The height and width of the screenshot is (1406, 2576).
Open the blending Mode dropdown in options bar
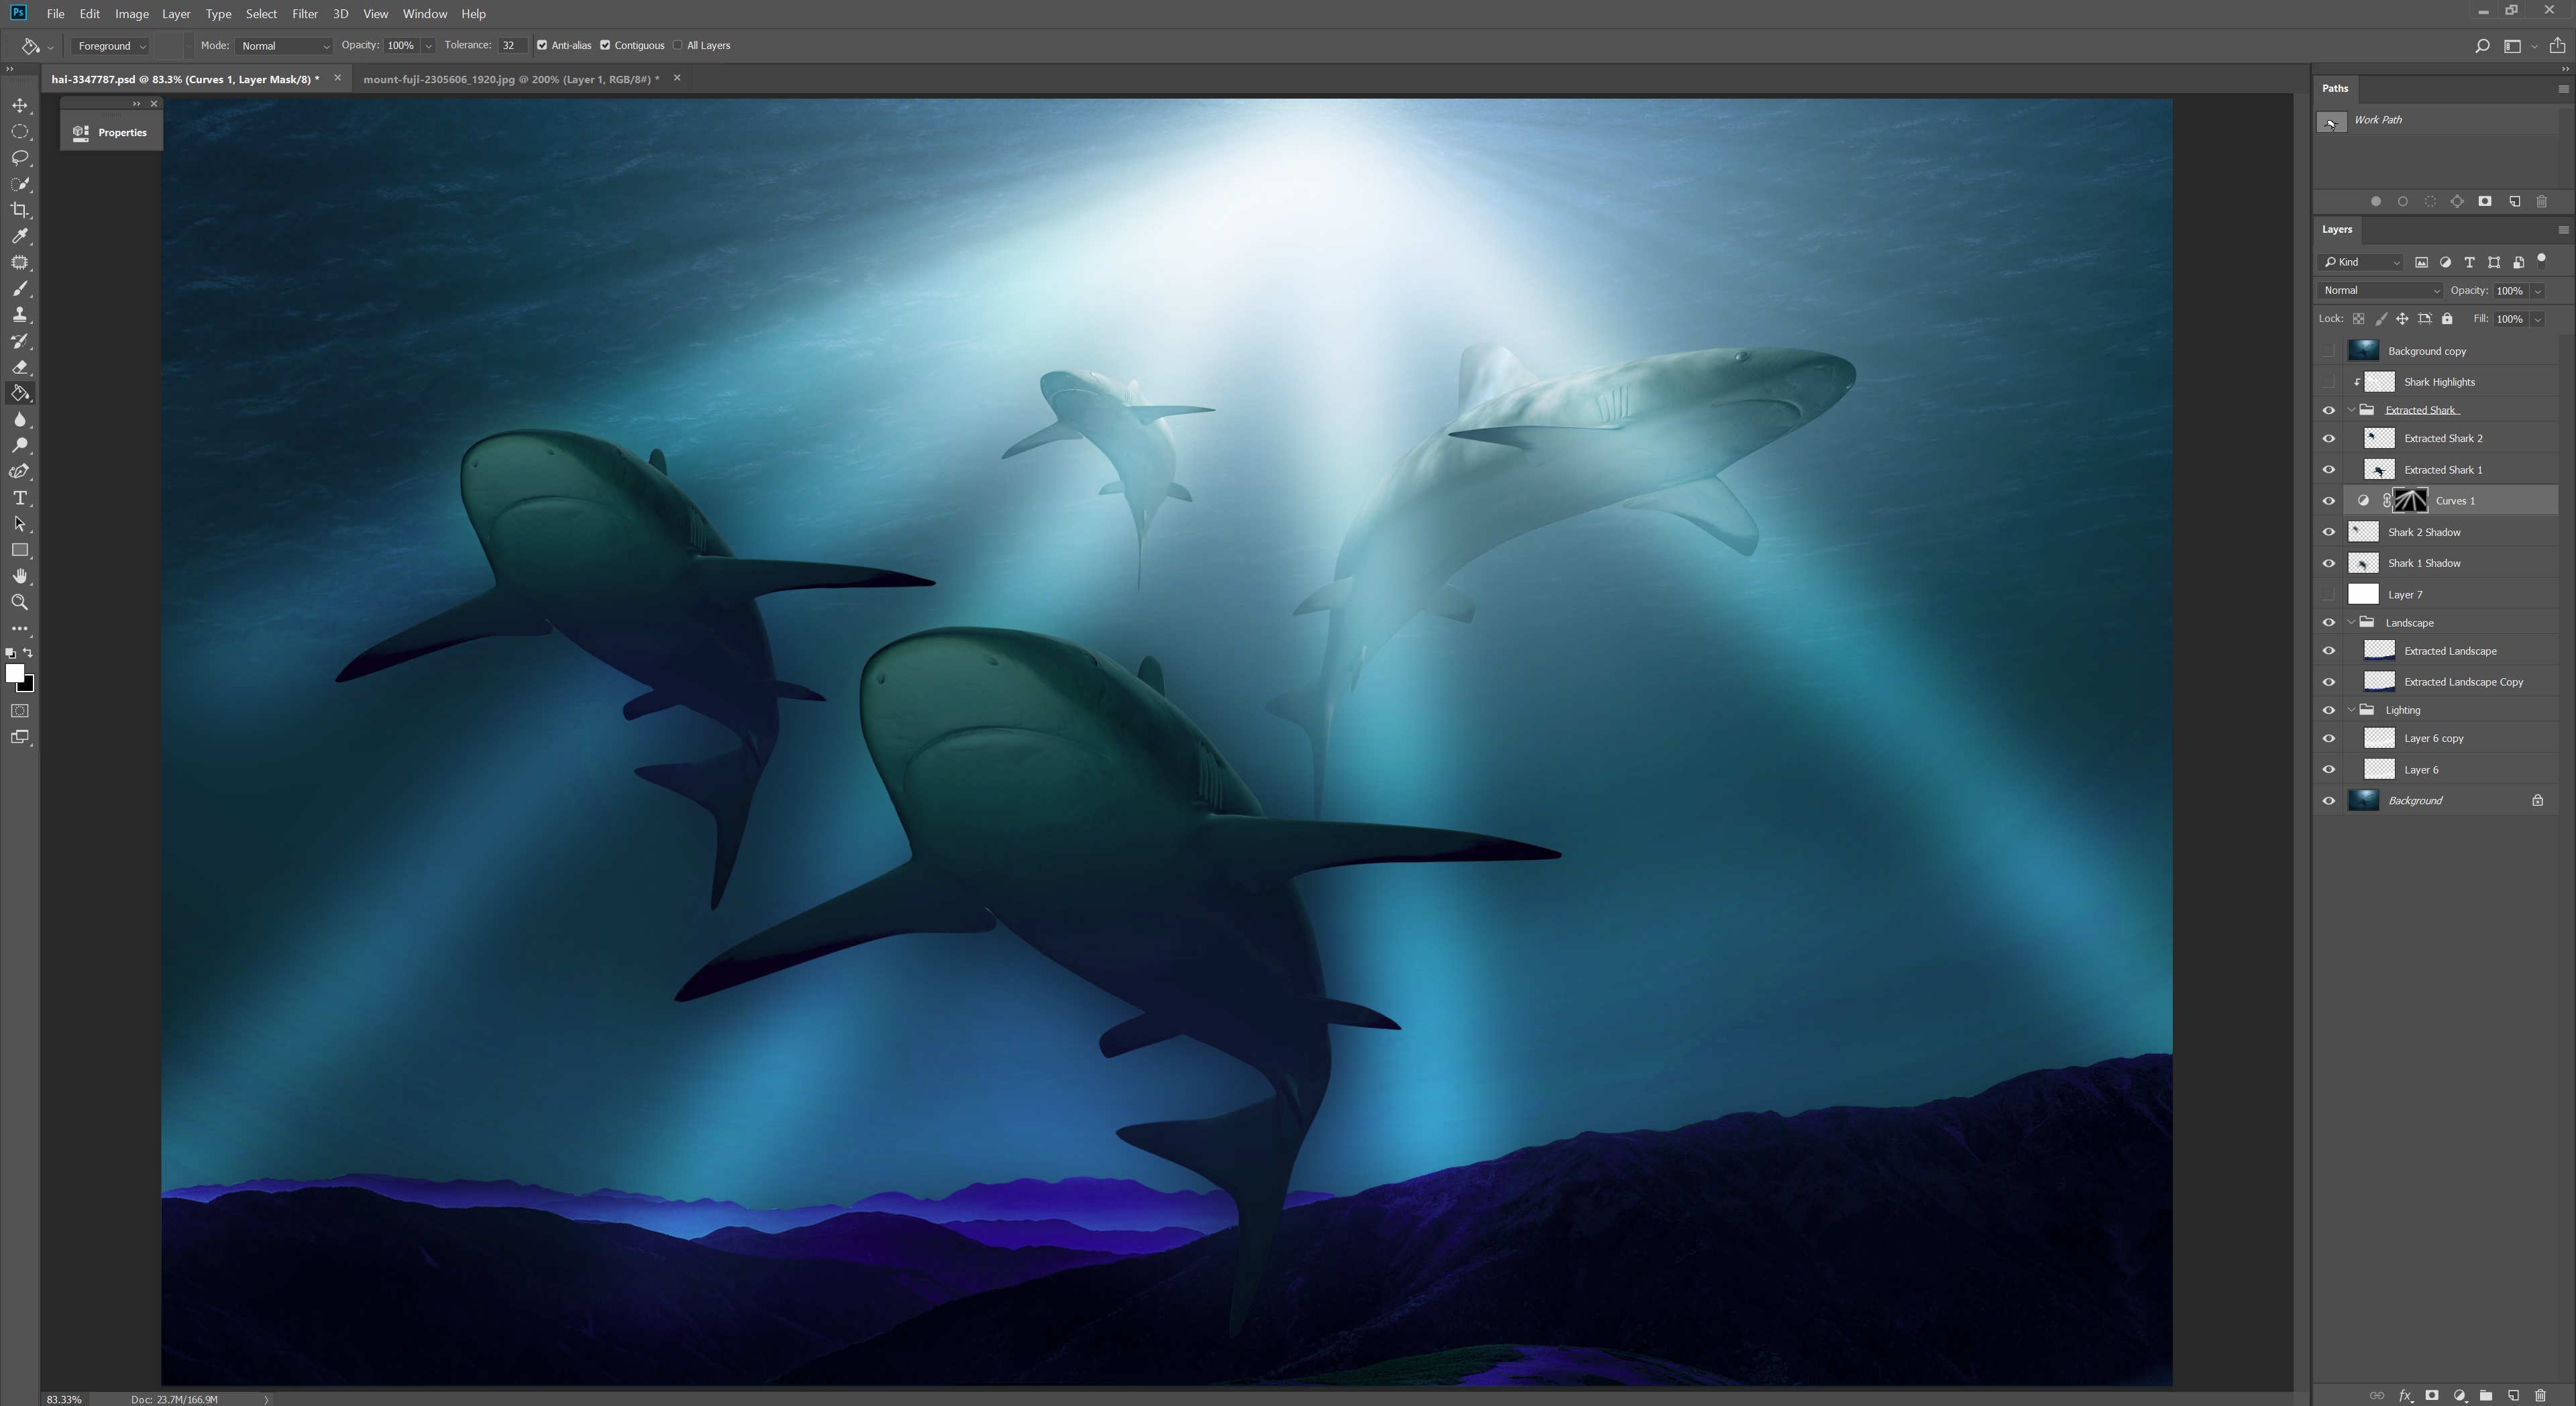(x=285, y=45)
